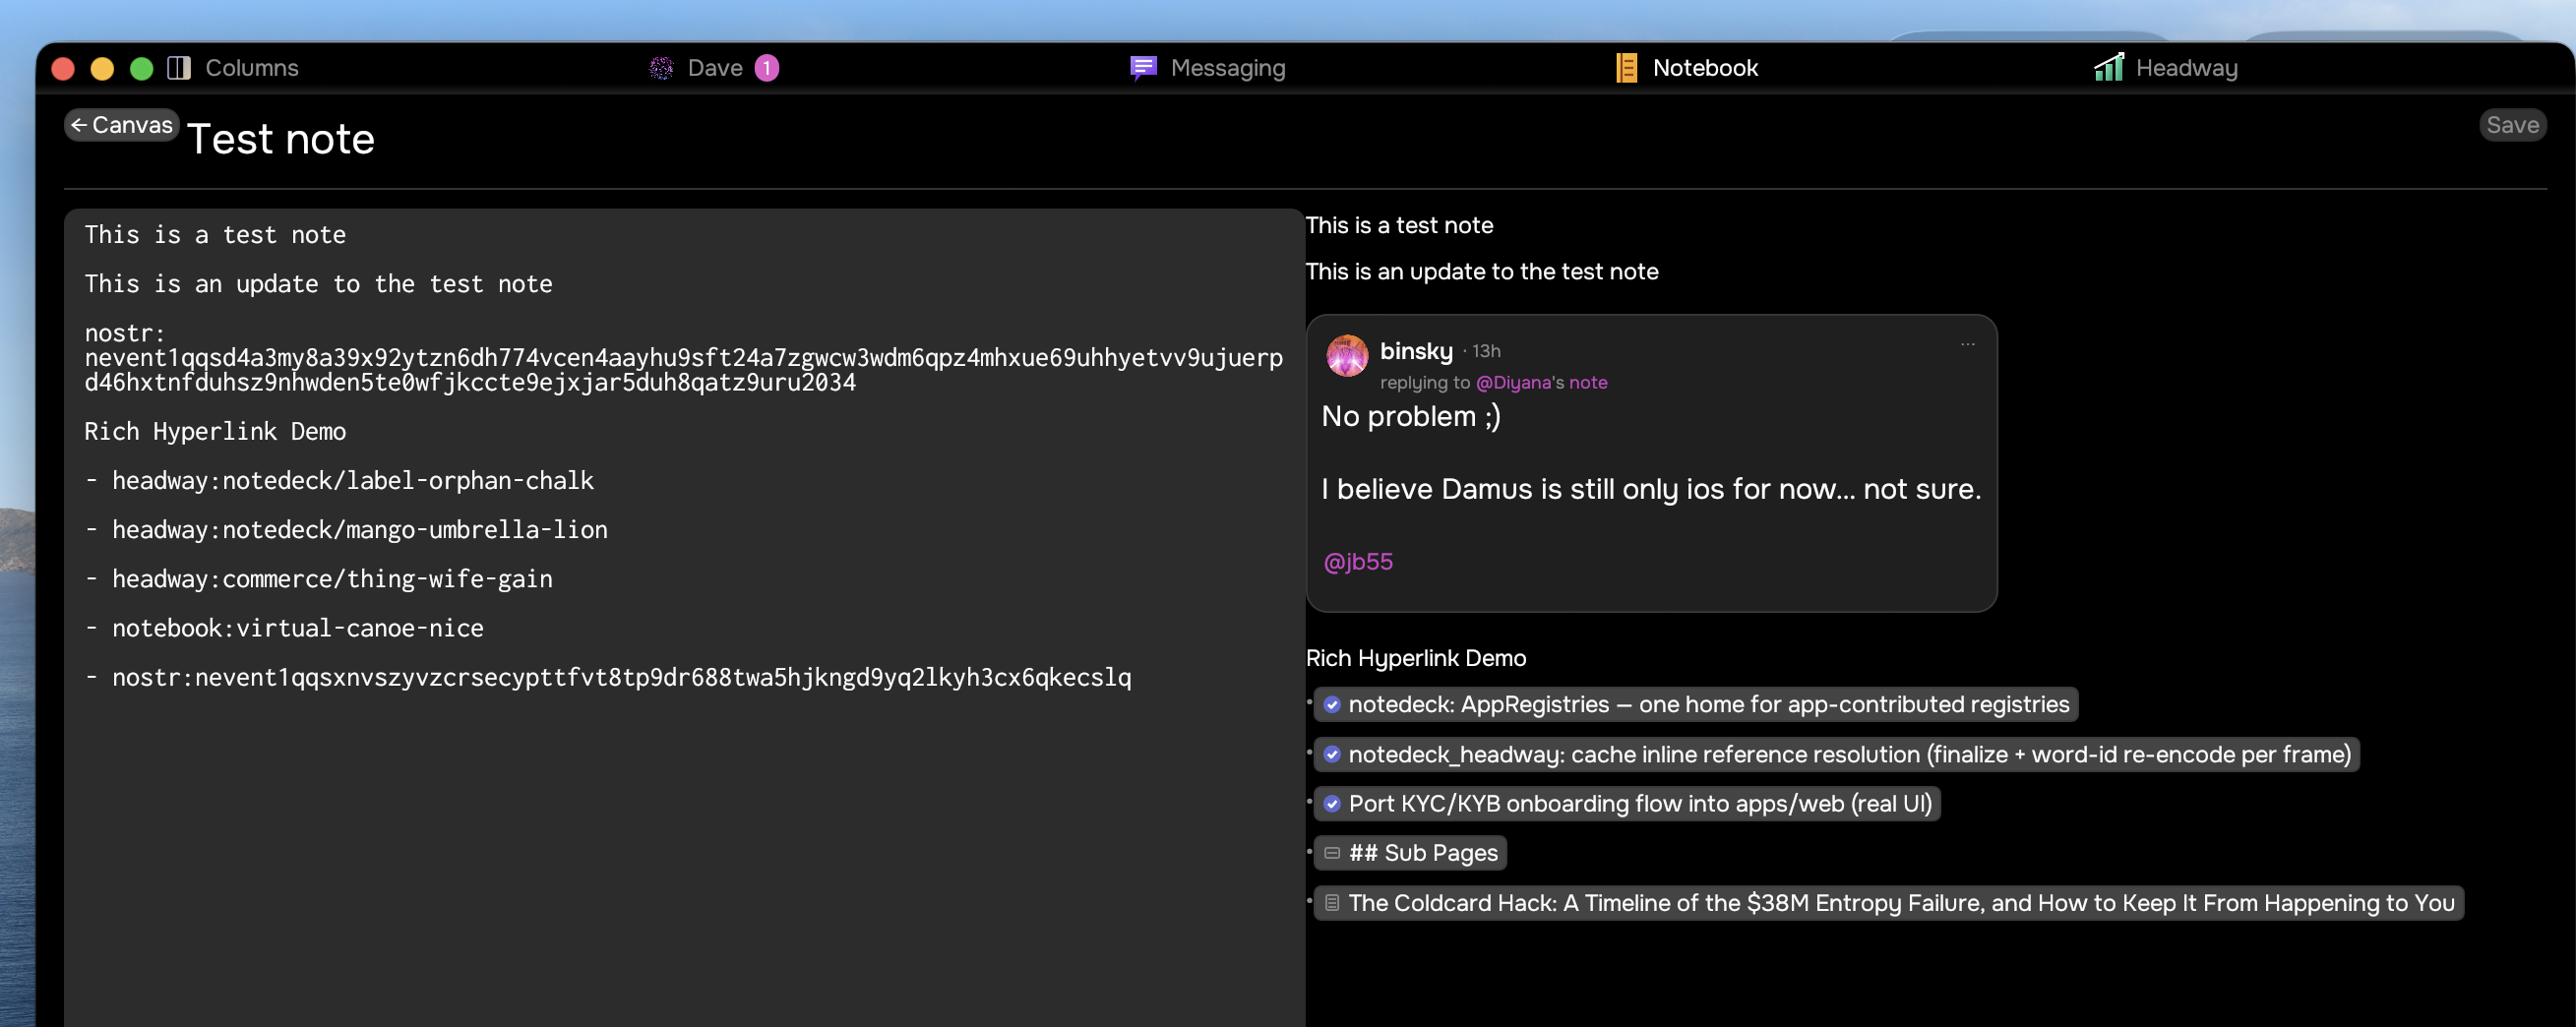Go back to Canvas
2576x1027 pixels.
click(122, 125)
